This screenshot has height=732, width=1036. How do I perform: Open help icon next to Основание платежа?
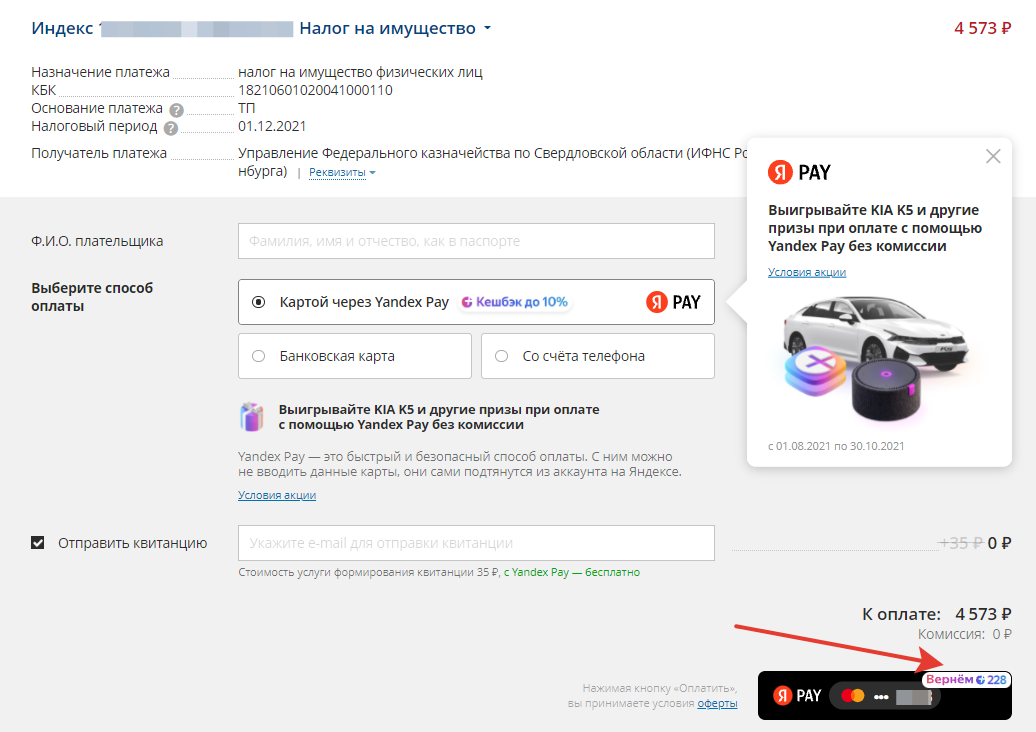176,110
